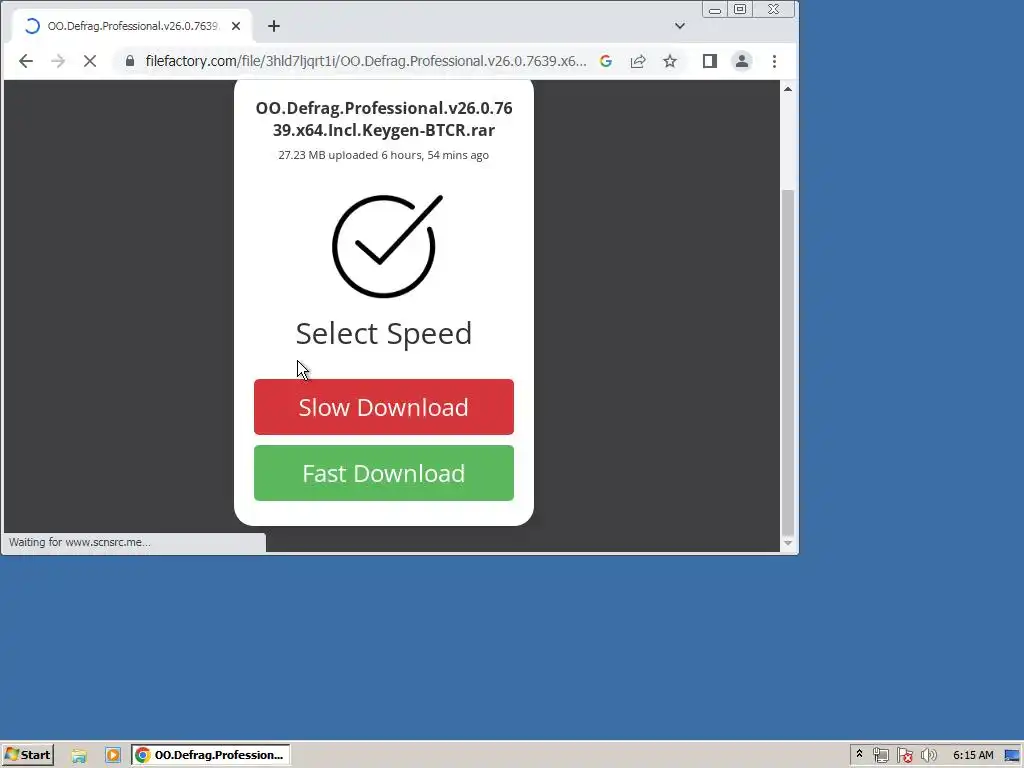Open Windows Explorer from taskbar
This screenshot has height=768, width=1024.
(79, 756)
